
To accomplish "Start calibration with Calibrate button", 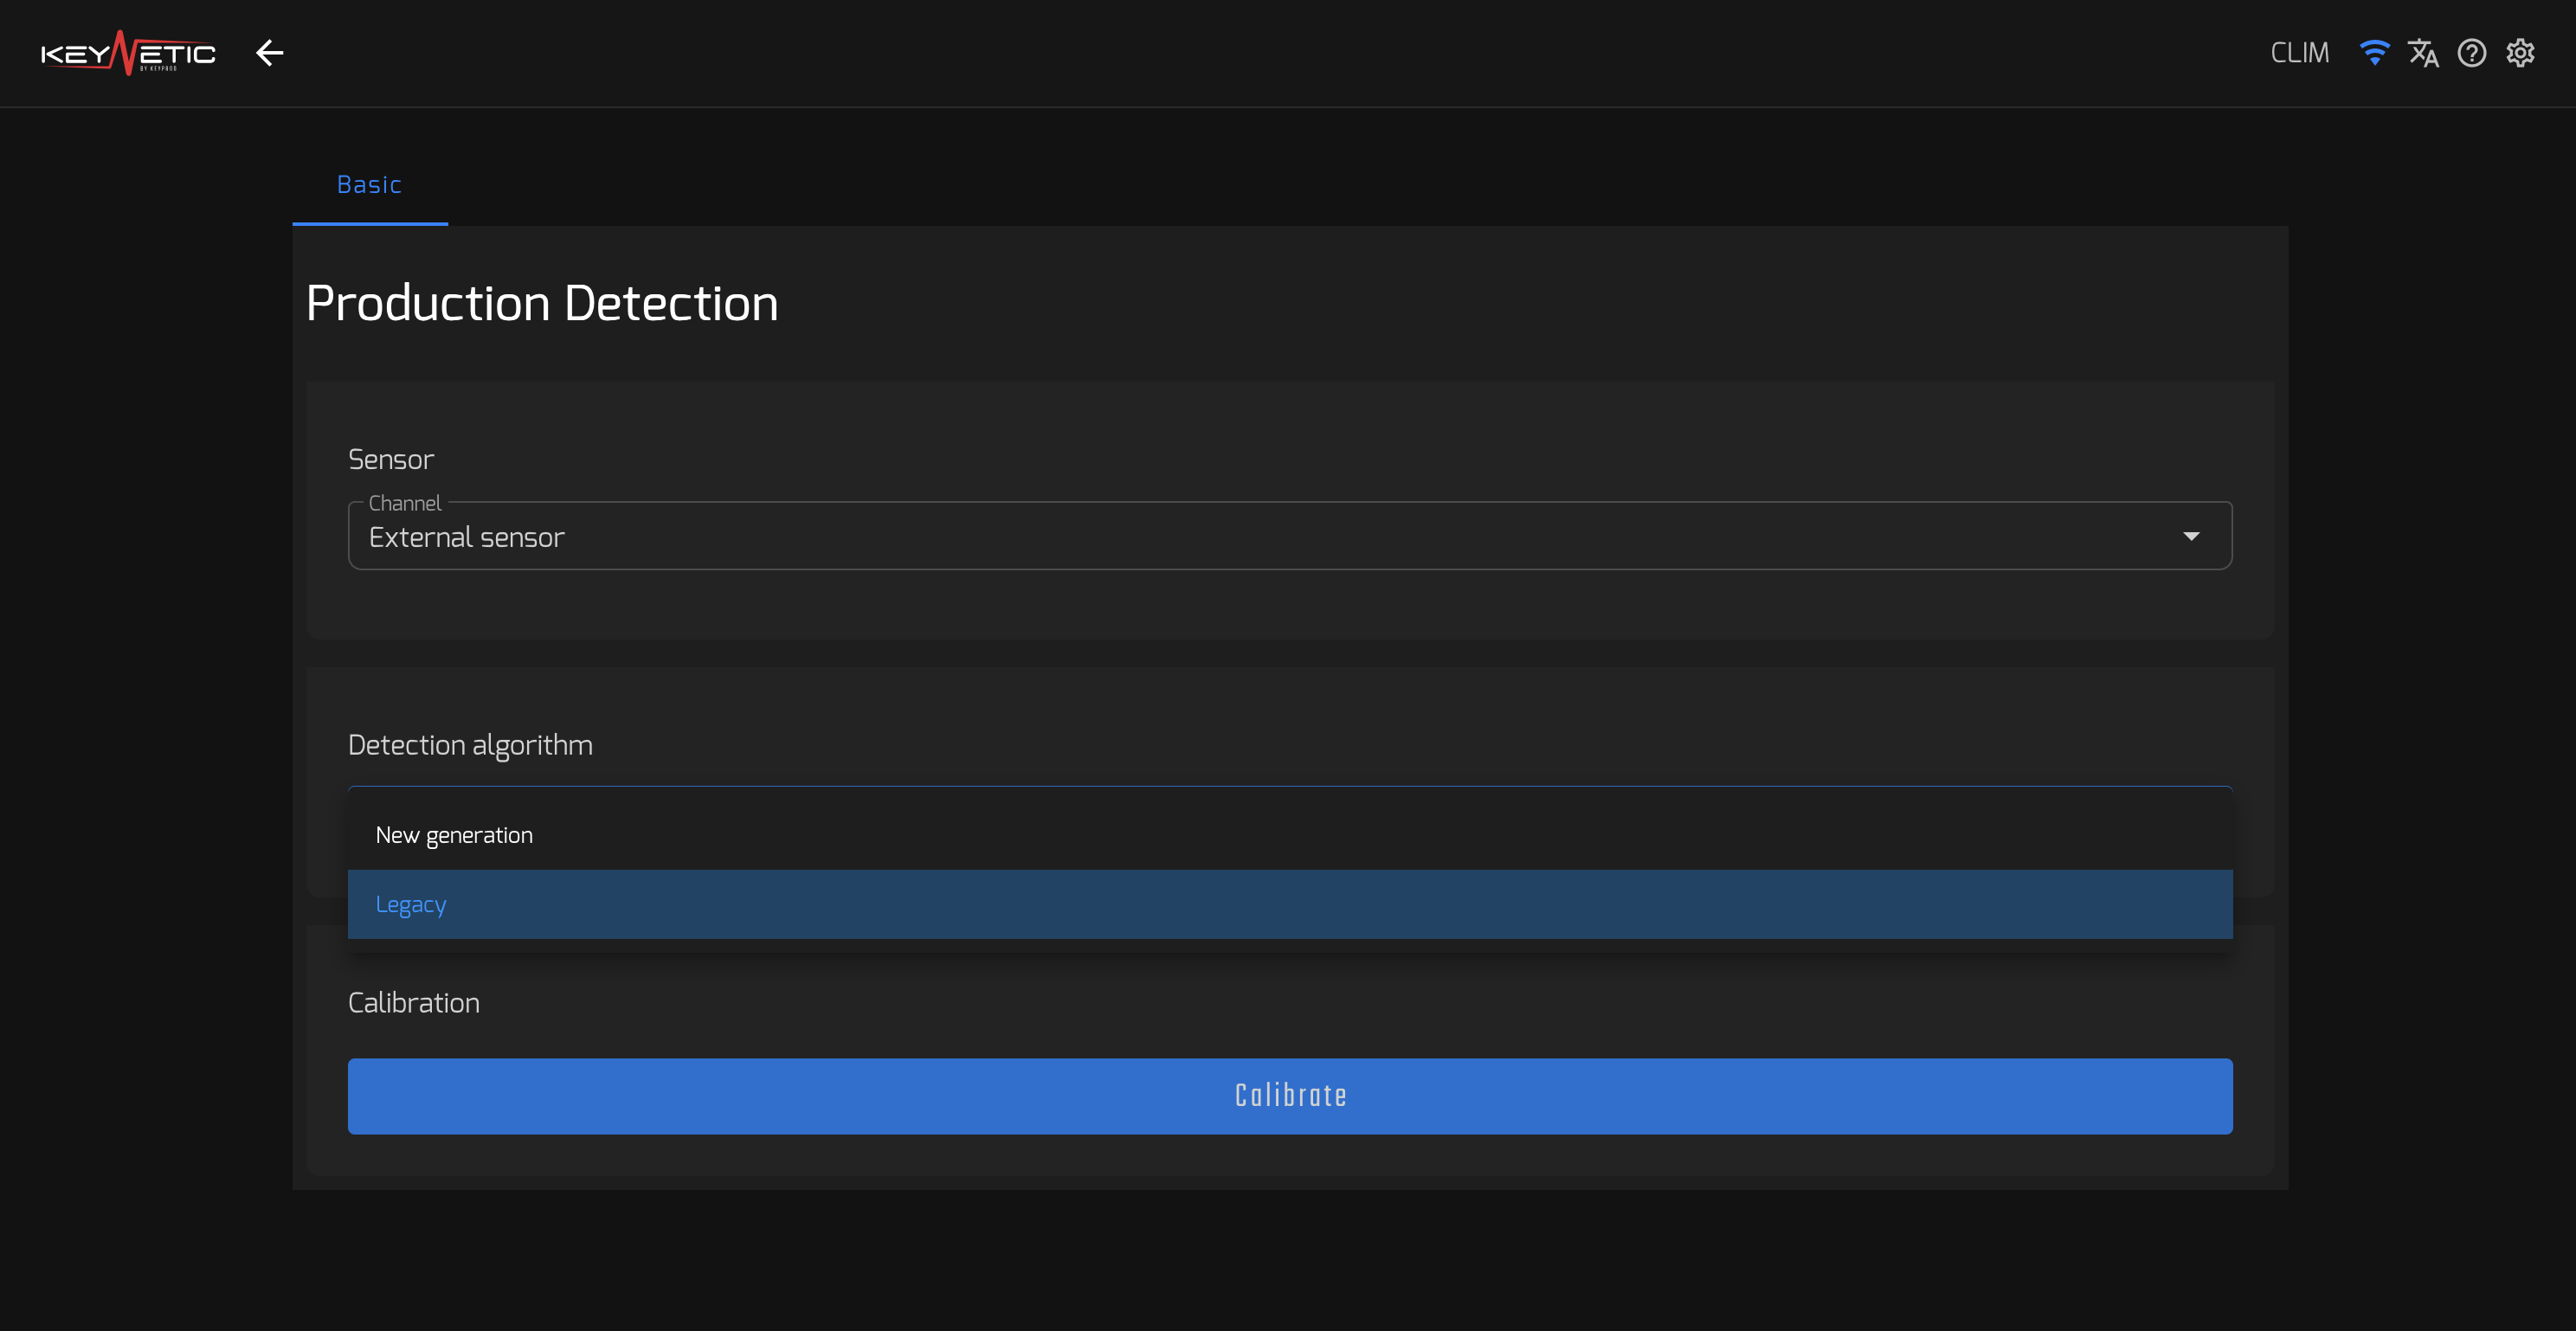I will click(x=1290, y=1096).
